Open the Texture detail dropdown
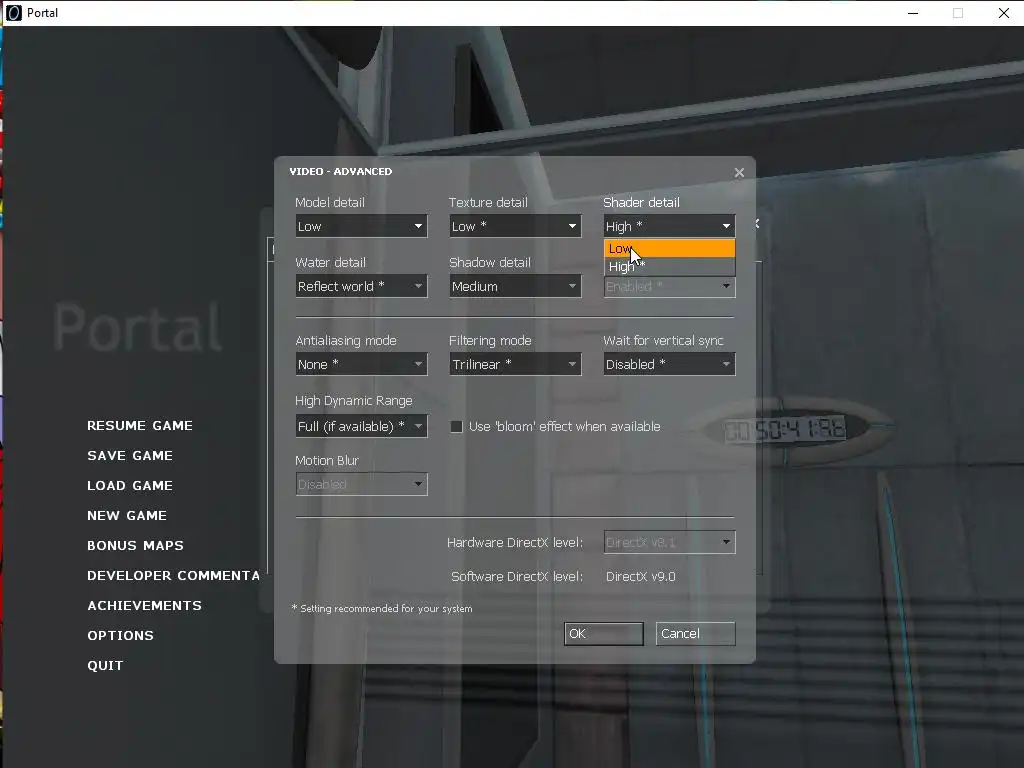The height and width of the screenshot is (768, 1024). pyautogui.click(x=515, y=226)
